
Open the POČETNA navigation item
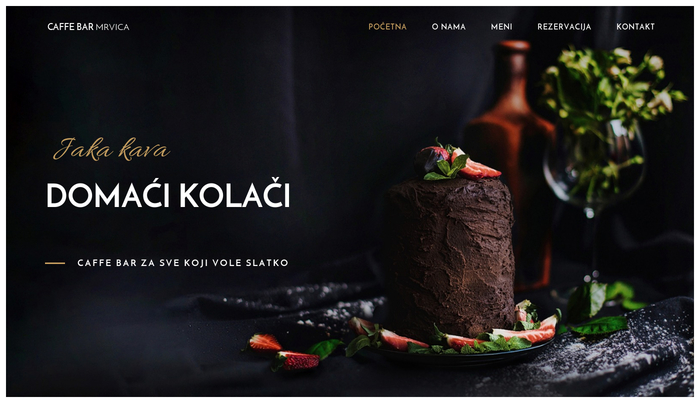tap(387, 27)
